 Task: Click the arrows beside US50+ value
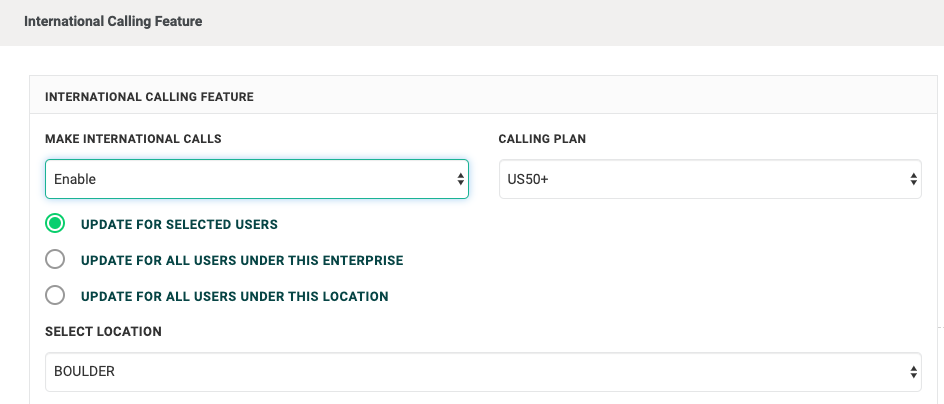913,179
